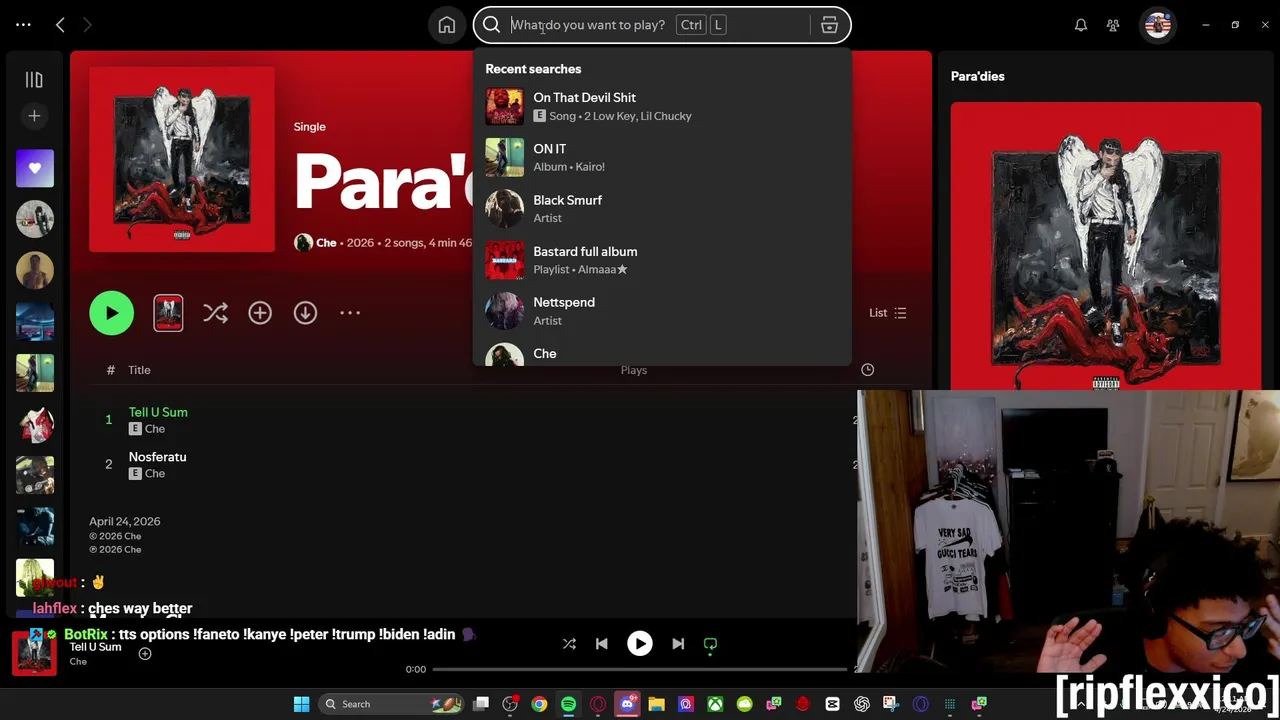Open the What's New notifications bell
The width and height of the screenshot is (1280, 720).
(x=1081, y=25)
